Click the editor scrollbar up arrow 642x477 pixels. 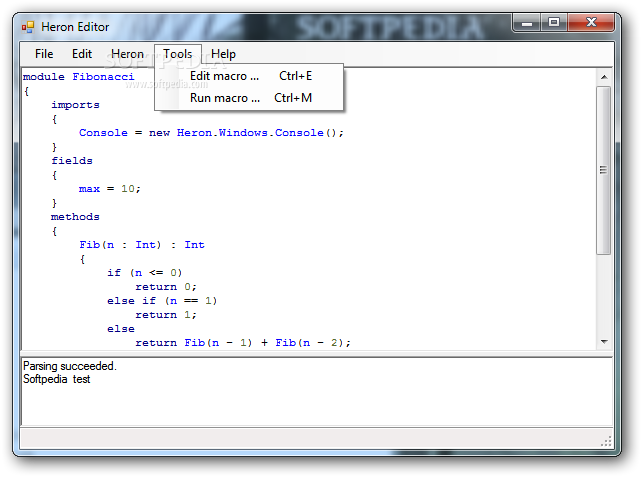[604, 77]
